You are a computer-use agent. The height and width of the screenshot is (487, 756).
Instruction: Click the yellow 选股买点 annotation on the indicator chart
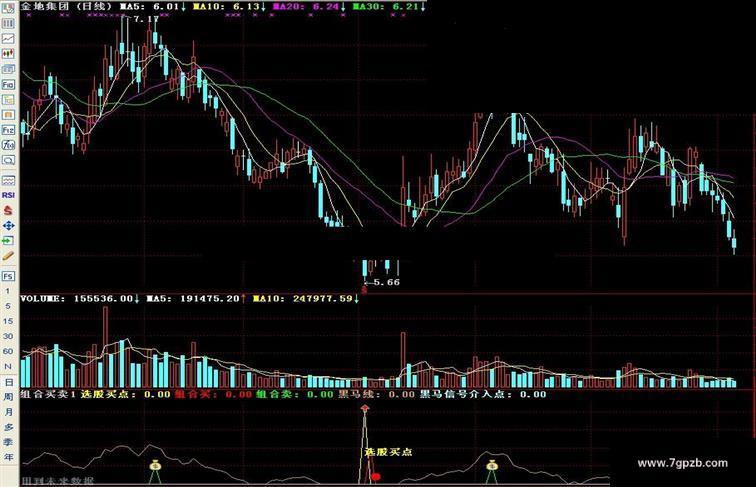click(x=388, y=452)
